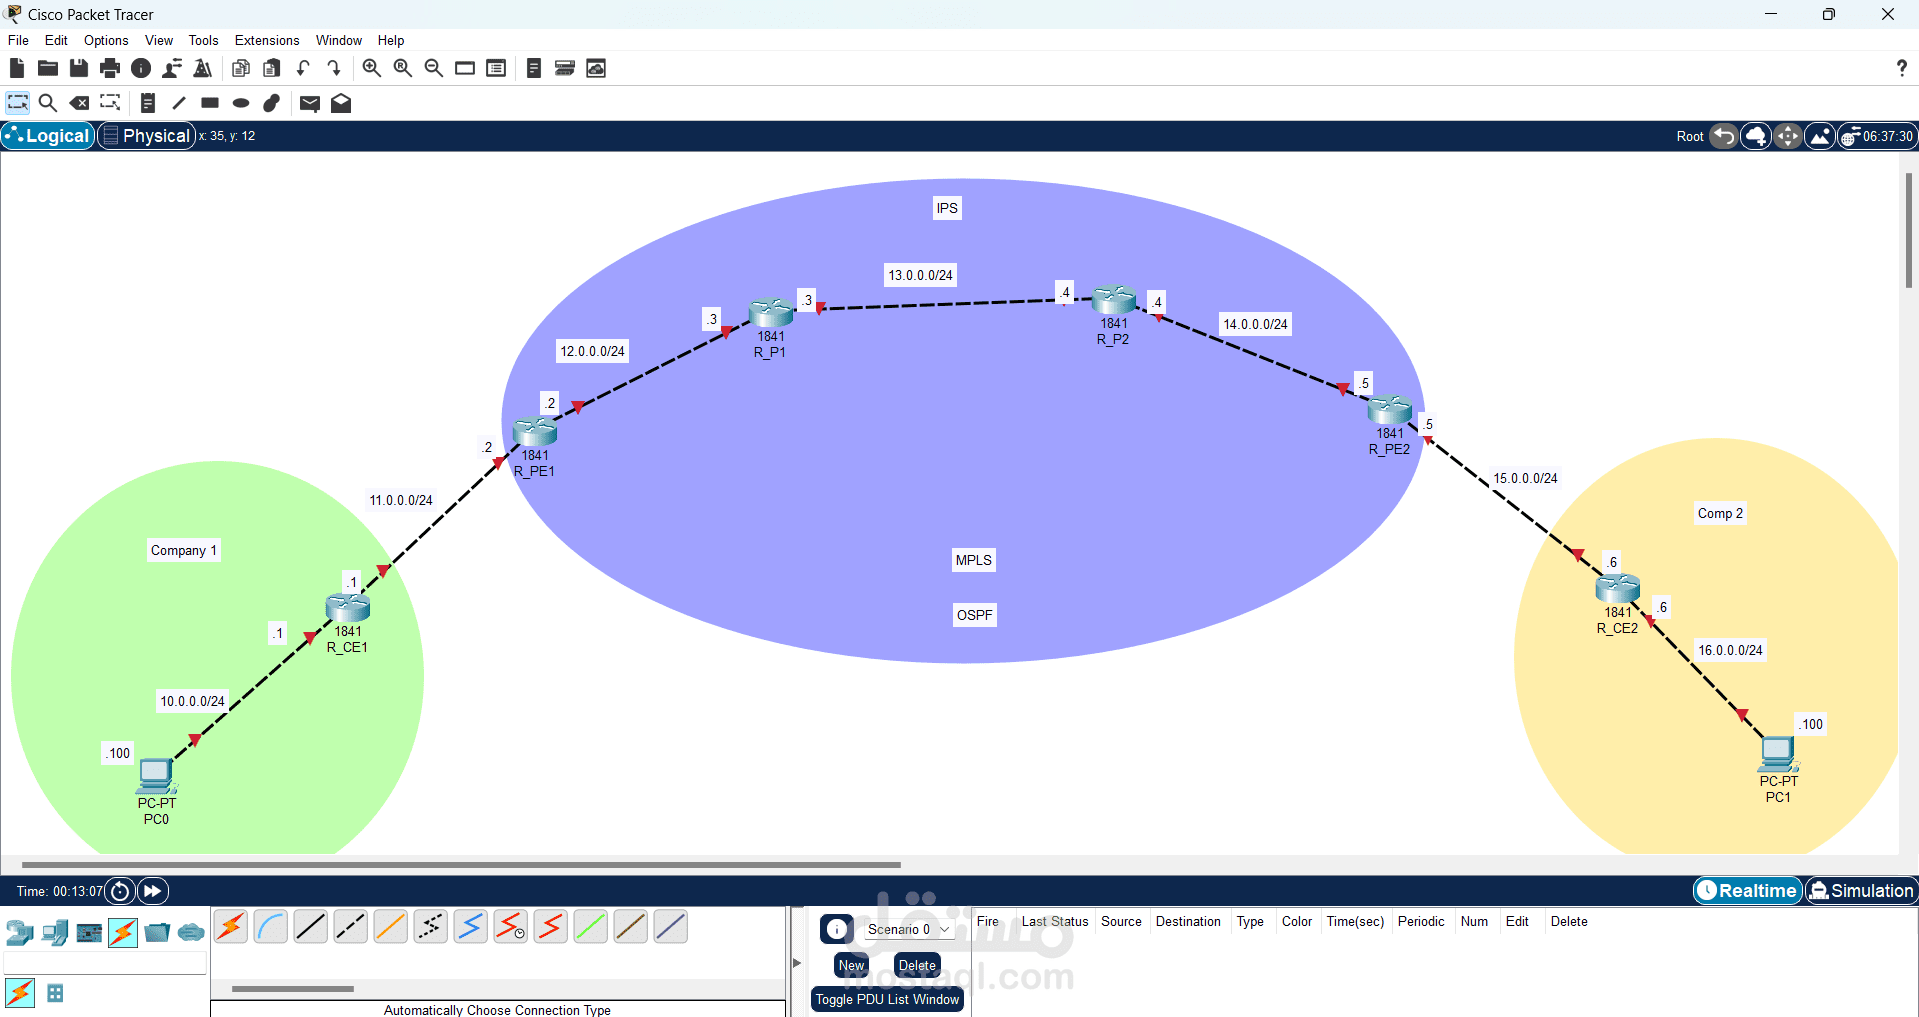
Task: Click Power Cycle Devices reset button
Action: click(120, 890)
